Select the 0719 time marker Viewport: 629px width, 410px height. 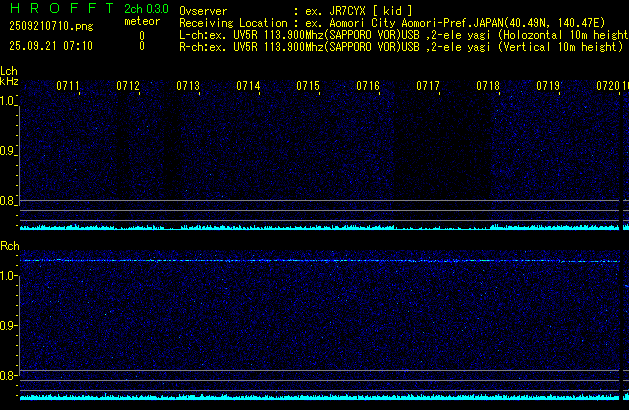548,87
